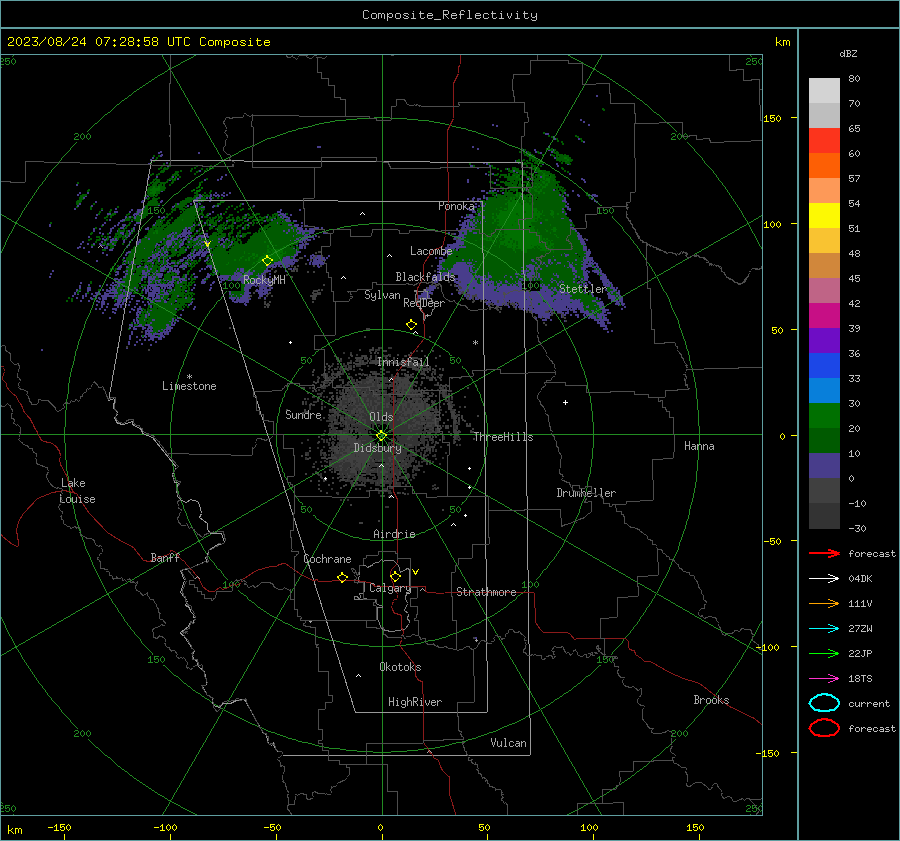
Task: Click the 04DK legend label
Action: tap(860, 579)
